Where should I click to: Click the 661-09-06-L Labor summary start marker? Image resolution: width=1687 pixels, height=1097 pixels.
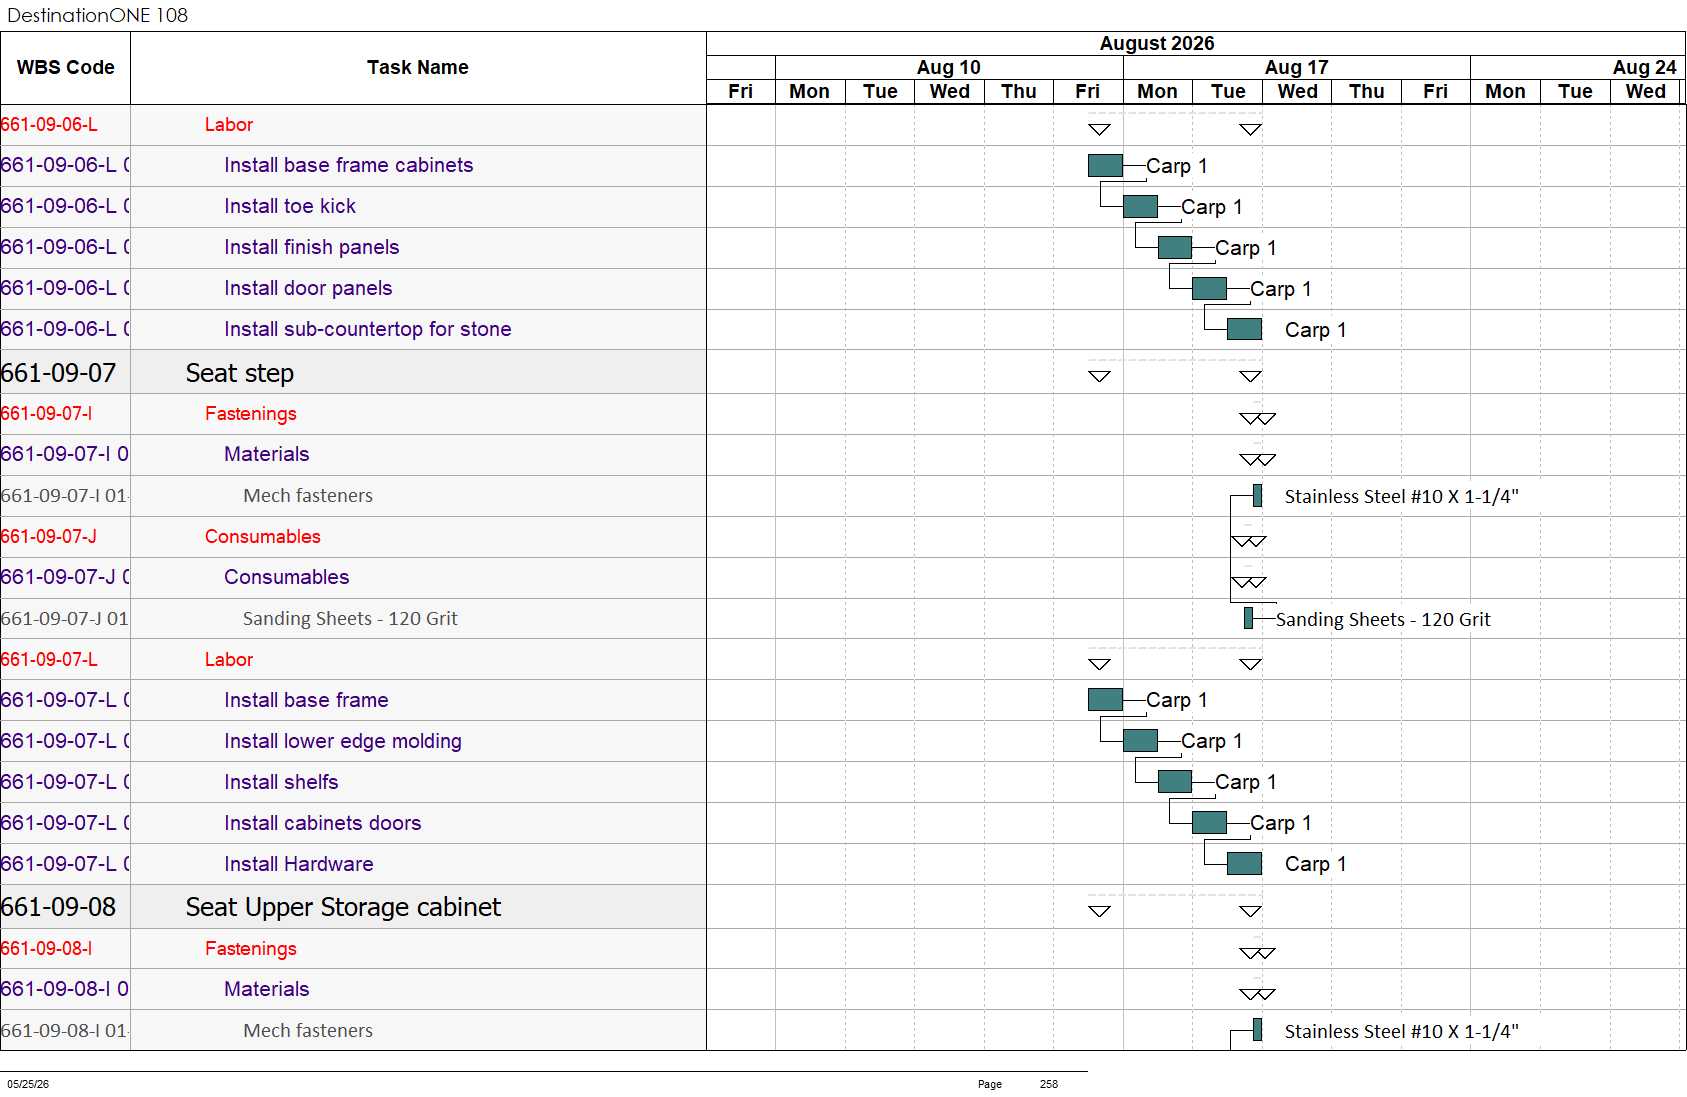tap(1099, 130)
